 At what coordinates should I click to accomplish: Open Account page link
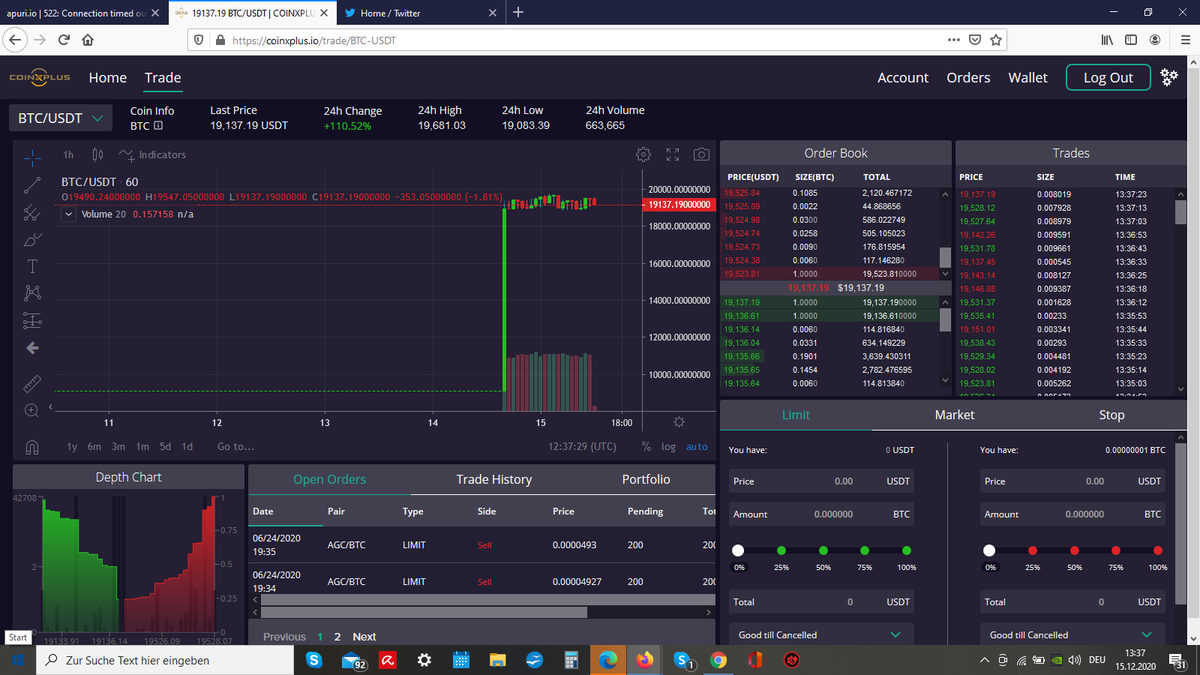(x=903, y=77)
